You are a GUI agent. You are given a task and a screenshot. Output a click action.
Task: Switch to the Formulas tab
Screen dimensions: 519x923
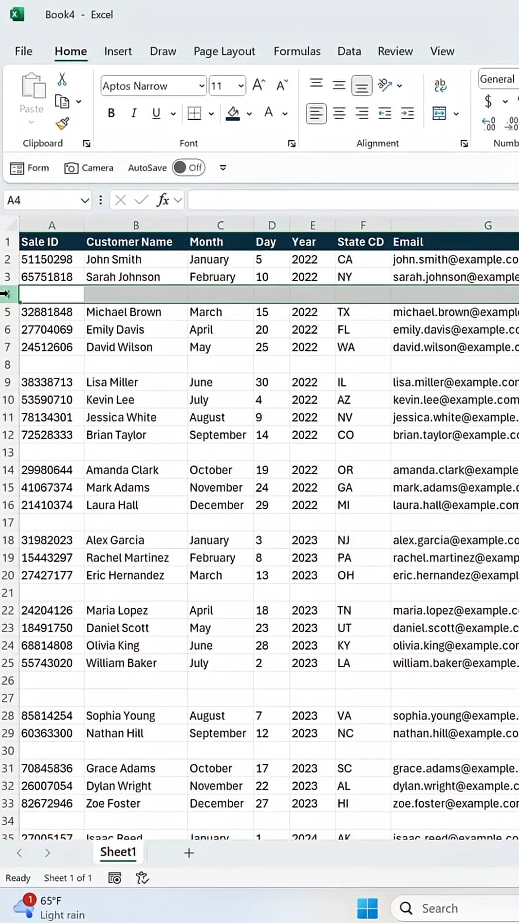(x=297, y=51)
